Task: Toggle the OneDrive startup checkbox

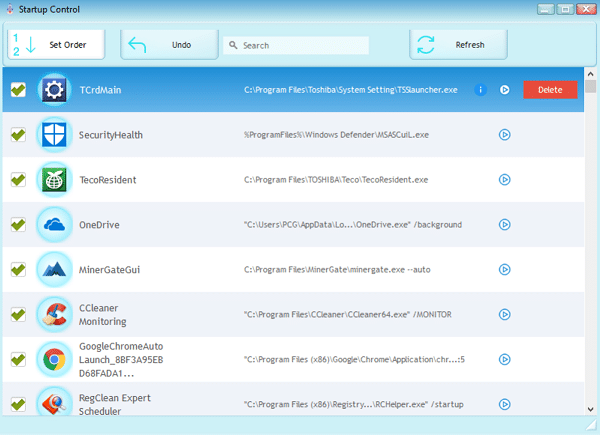Action: point(18,225)
